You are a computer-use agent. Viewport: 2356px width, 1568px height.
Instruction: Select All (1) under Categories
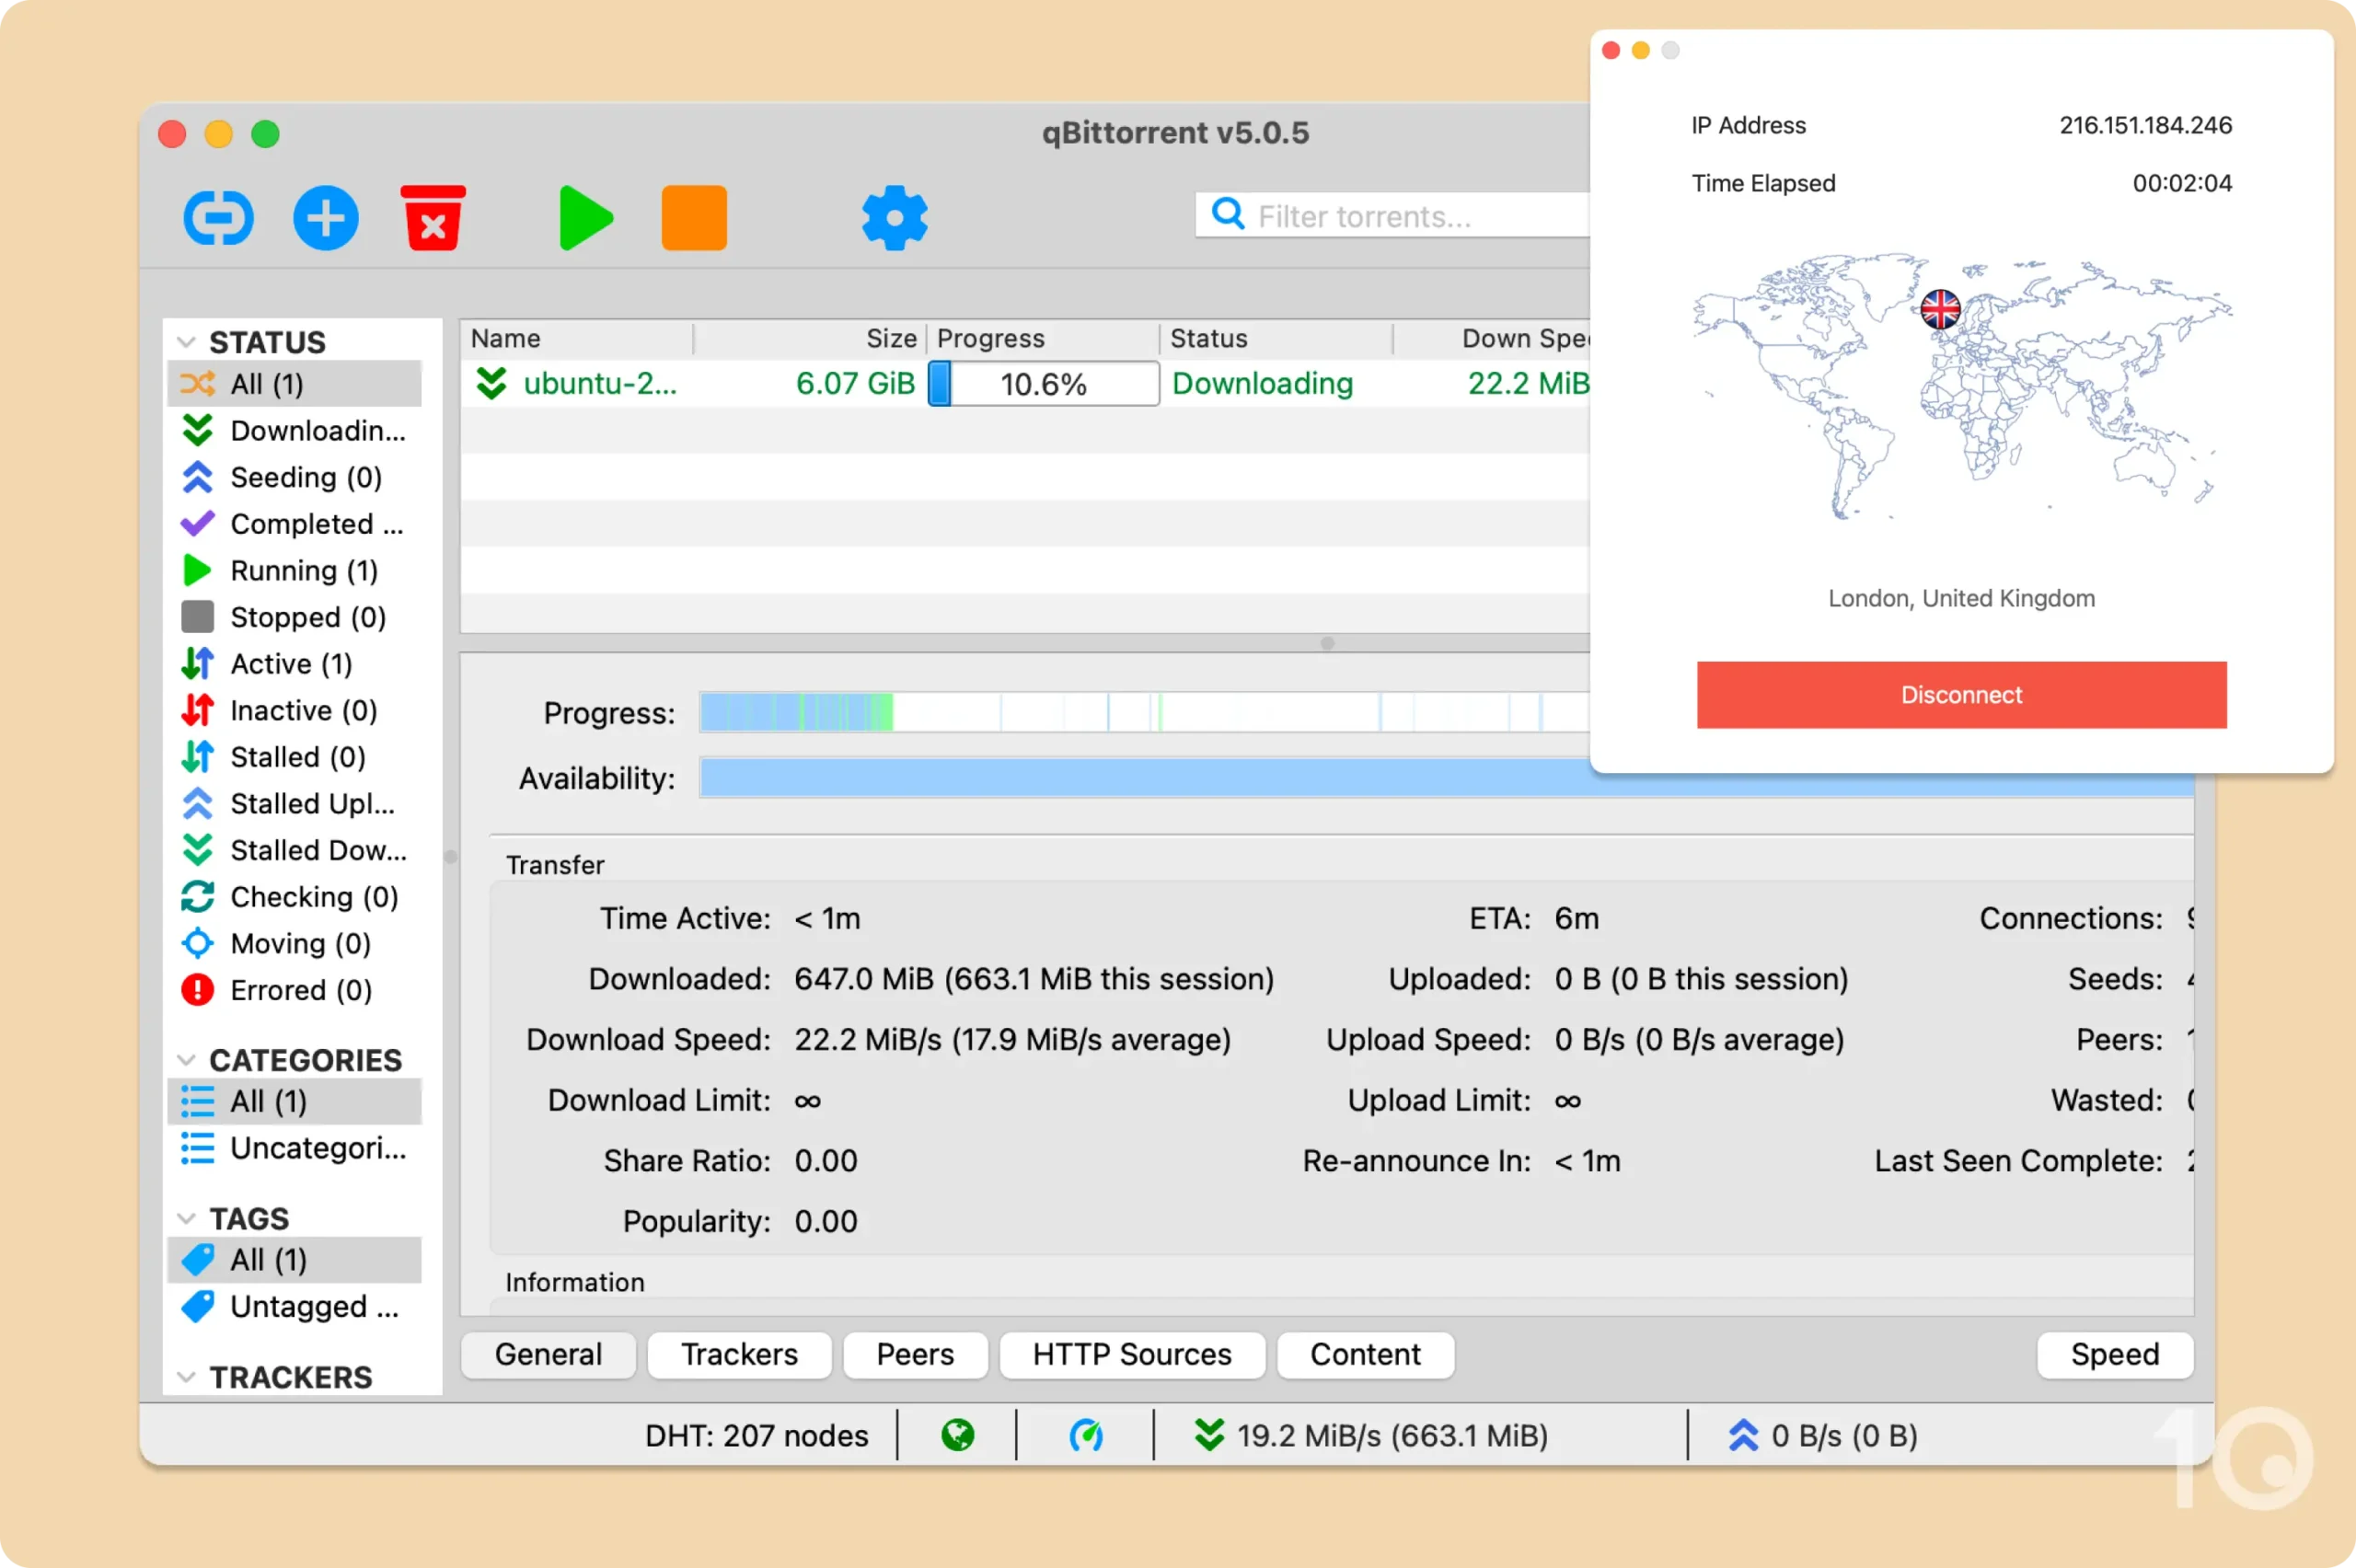(x=295, y=1102)
